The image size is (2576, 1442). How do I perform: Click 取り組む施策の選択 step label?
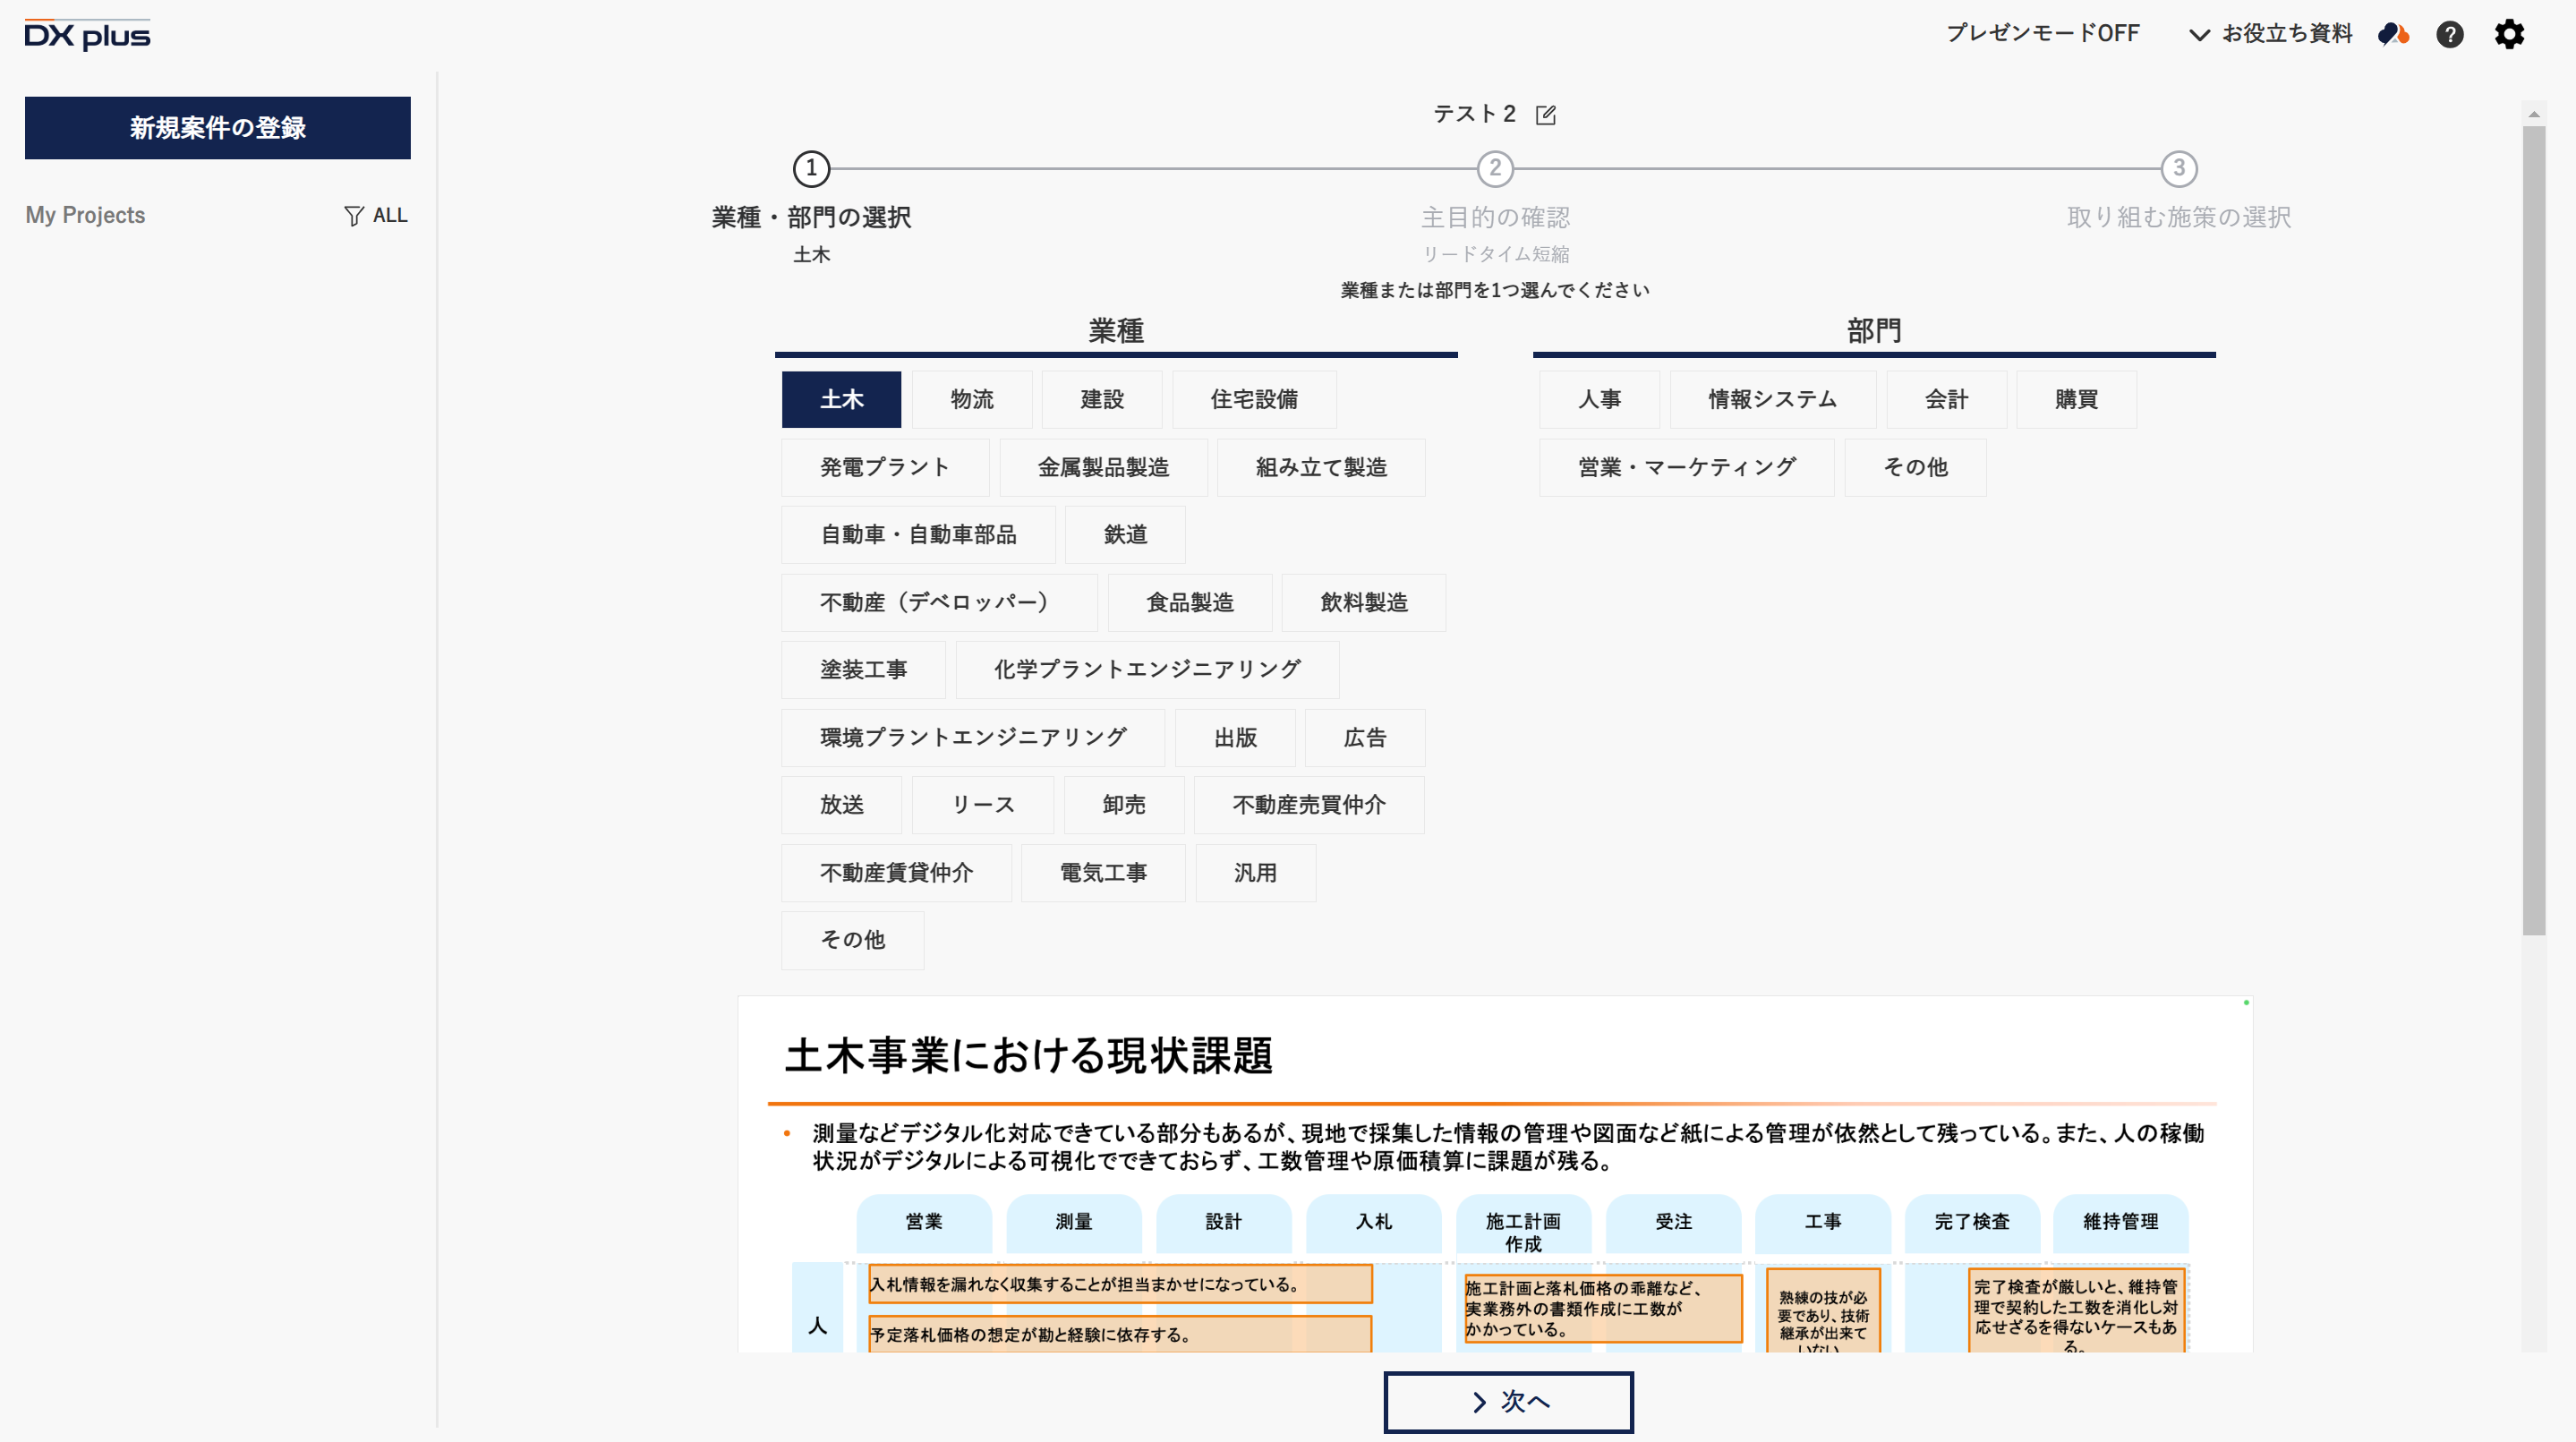(x=2178, y=218)
